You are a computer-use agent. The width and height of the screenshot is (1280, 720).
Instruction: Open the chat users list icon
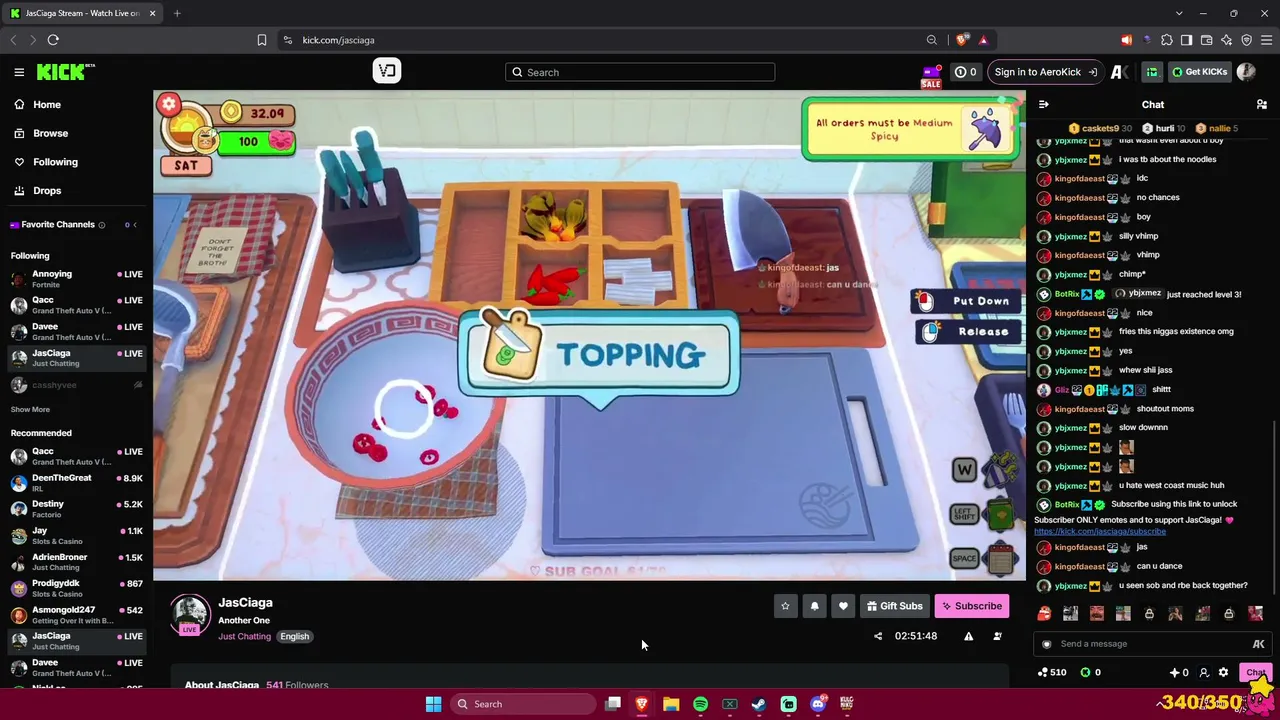click(x=1262, y=104)
